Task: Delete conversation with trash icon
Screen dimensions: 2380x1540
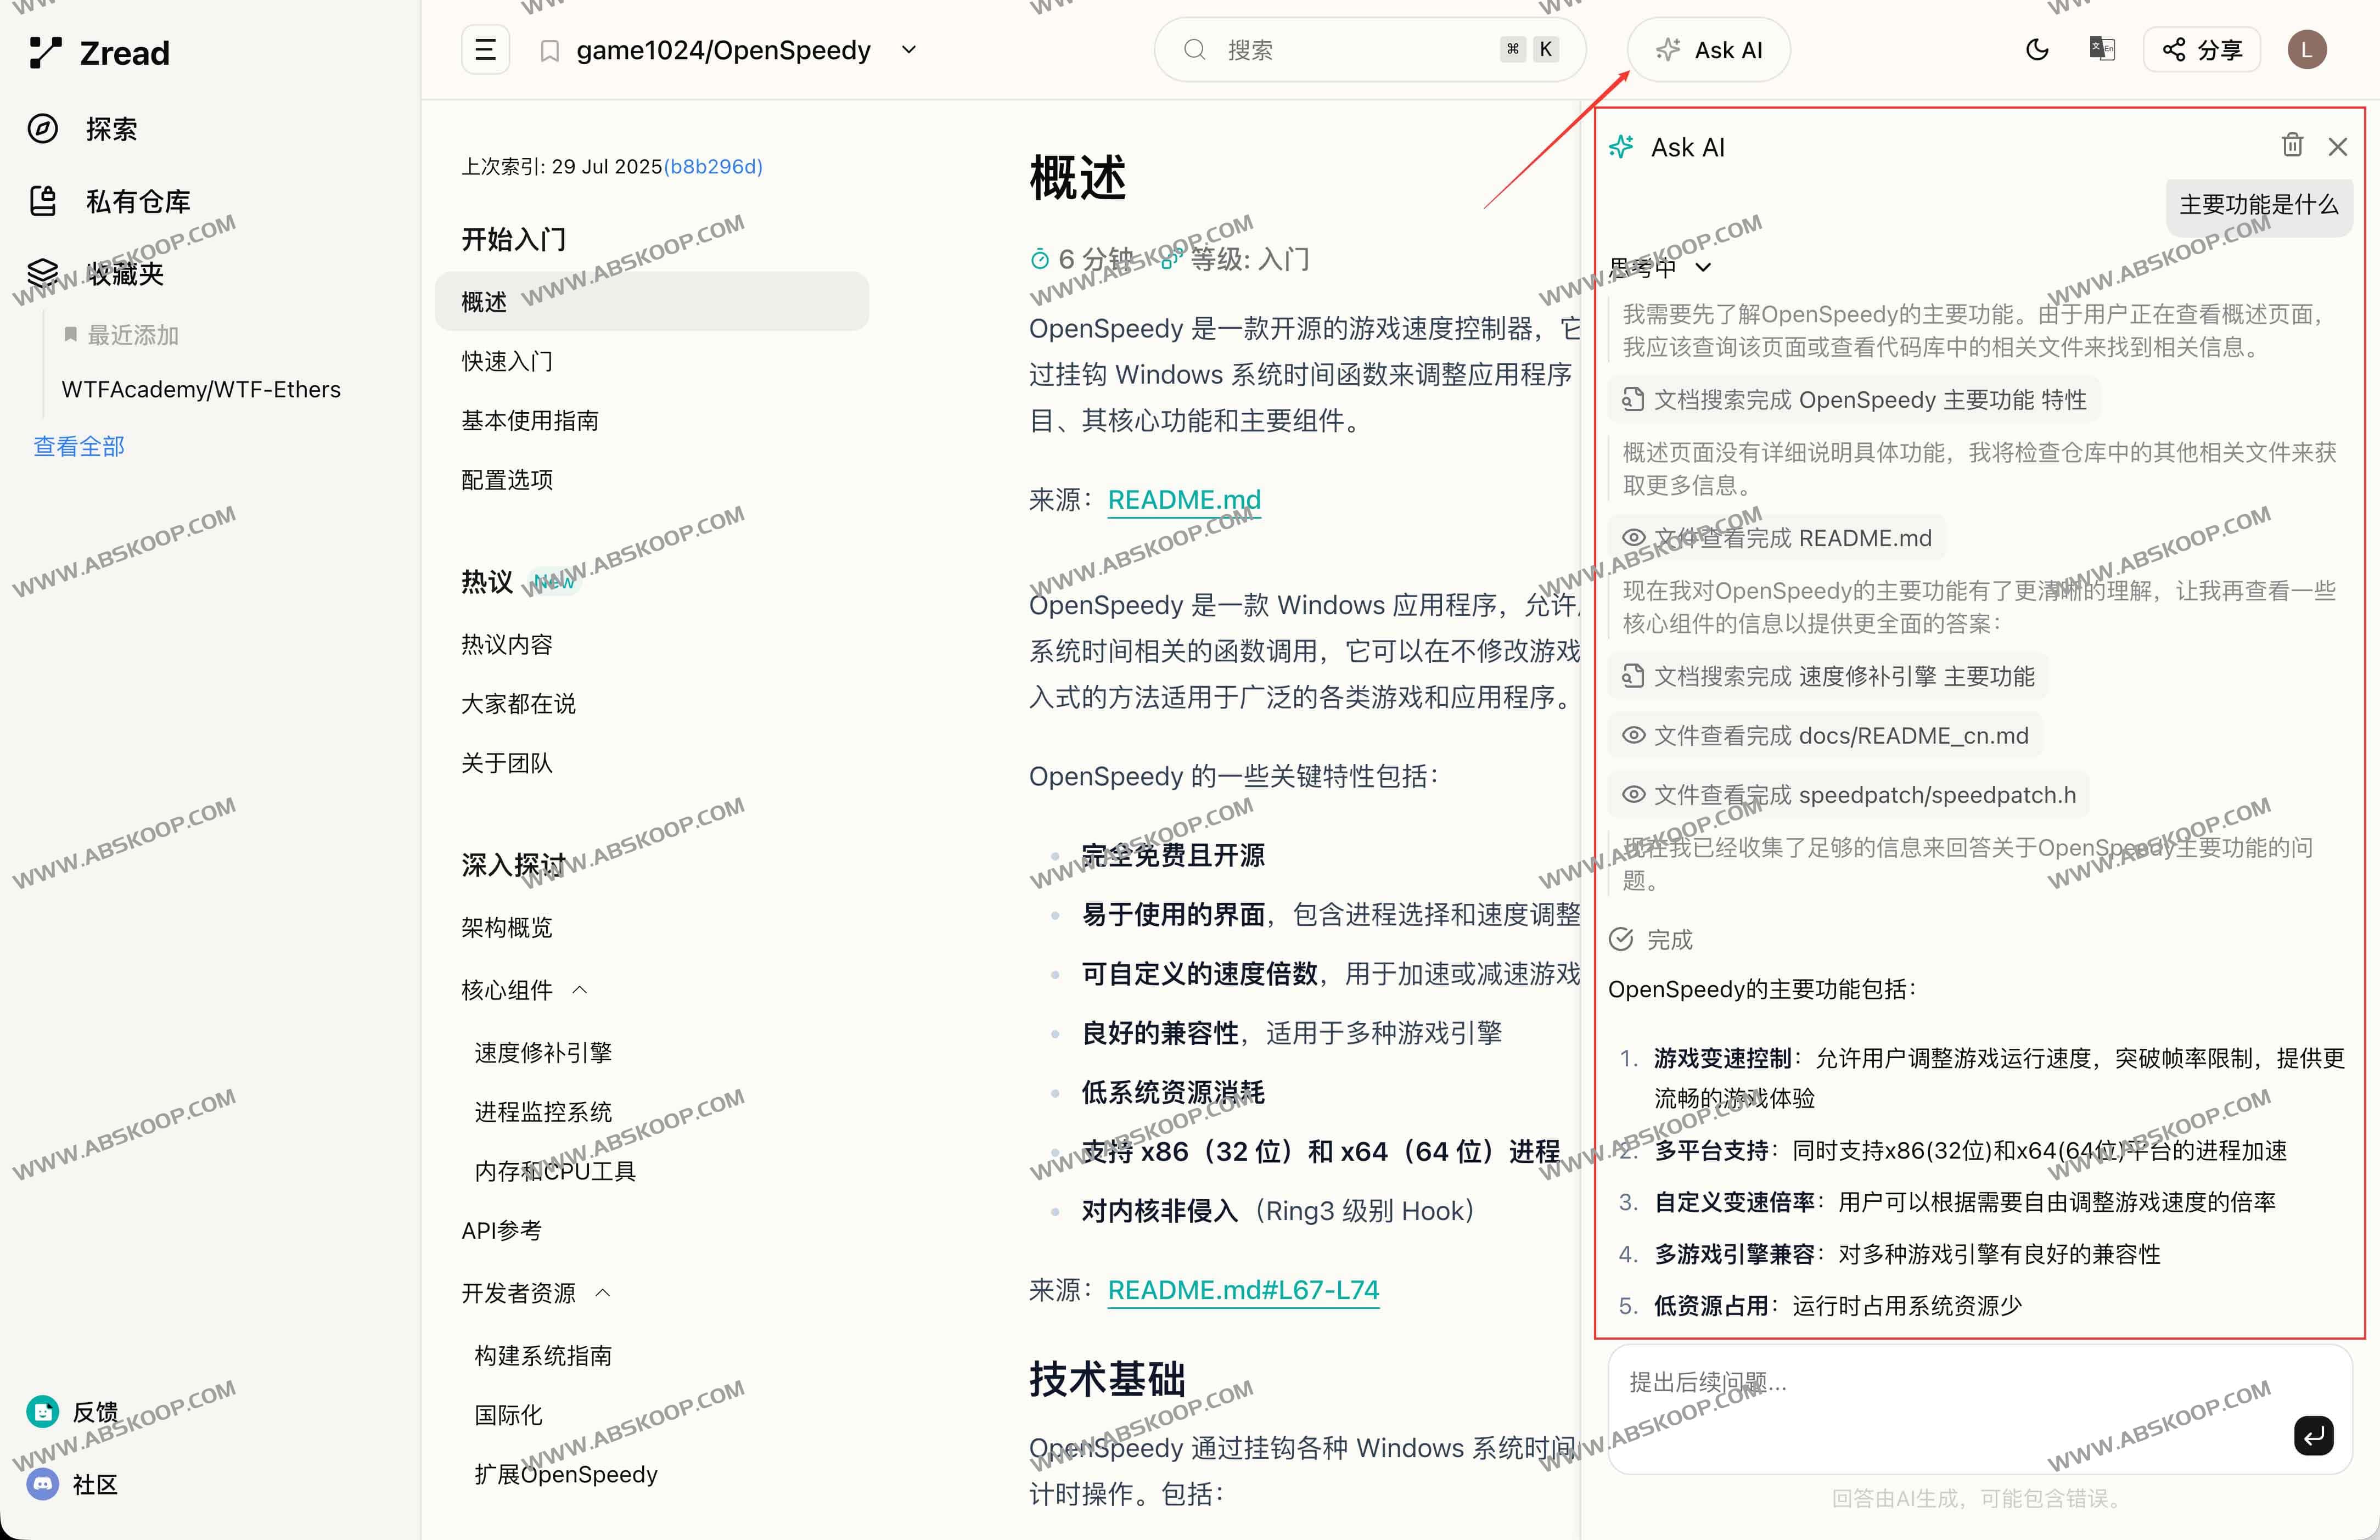Action: pyautogui.click(x=2292, y=146)
